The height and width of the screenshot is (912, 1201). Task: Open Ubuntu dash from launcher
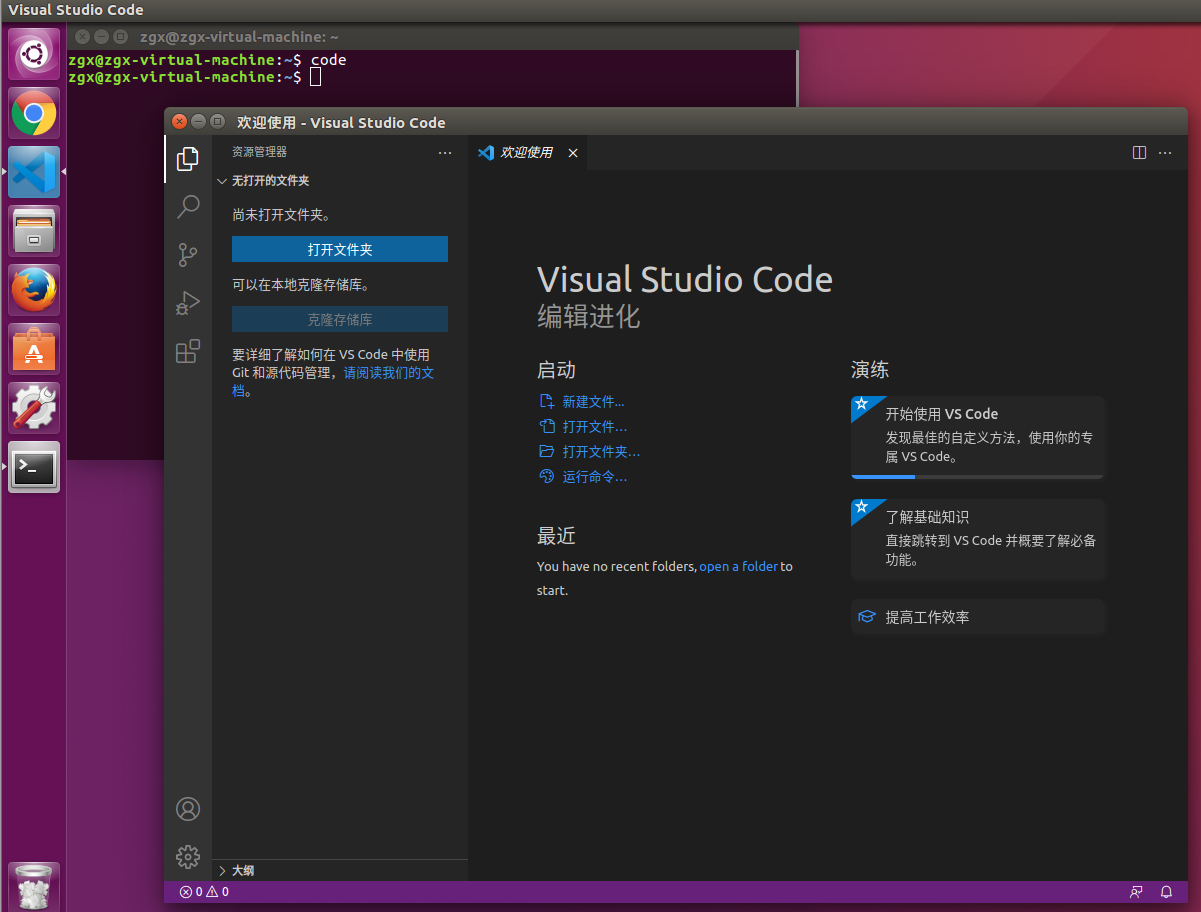(34, 52)
